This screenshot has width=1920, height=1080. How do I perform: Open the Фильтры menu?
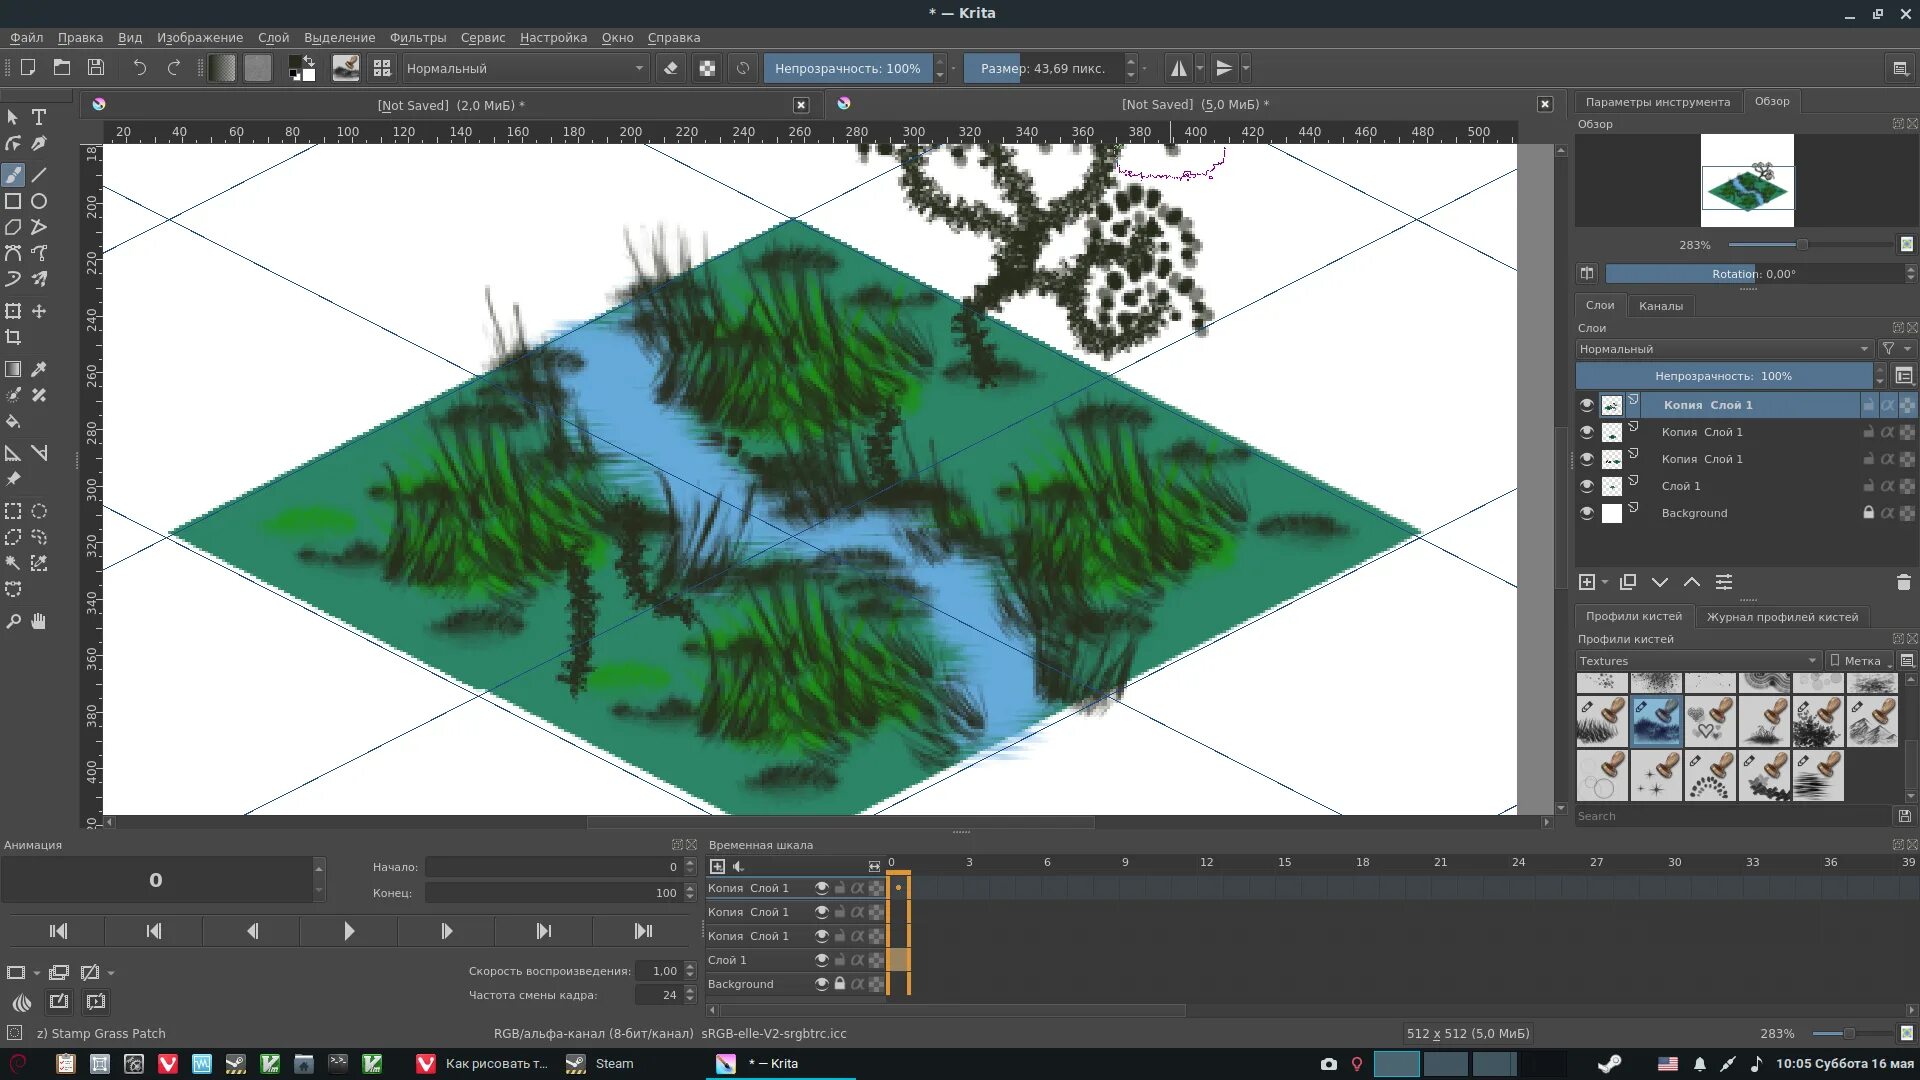click(417, 37)
